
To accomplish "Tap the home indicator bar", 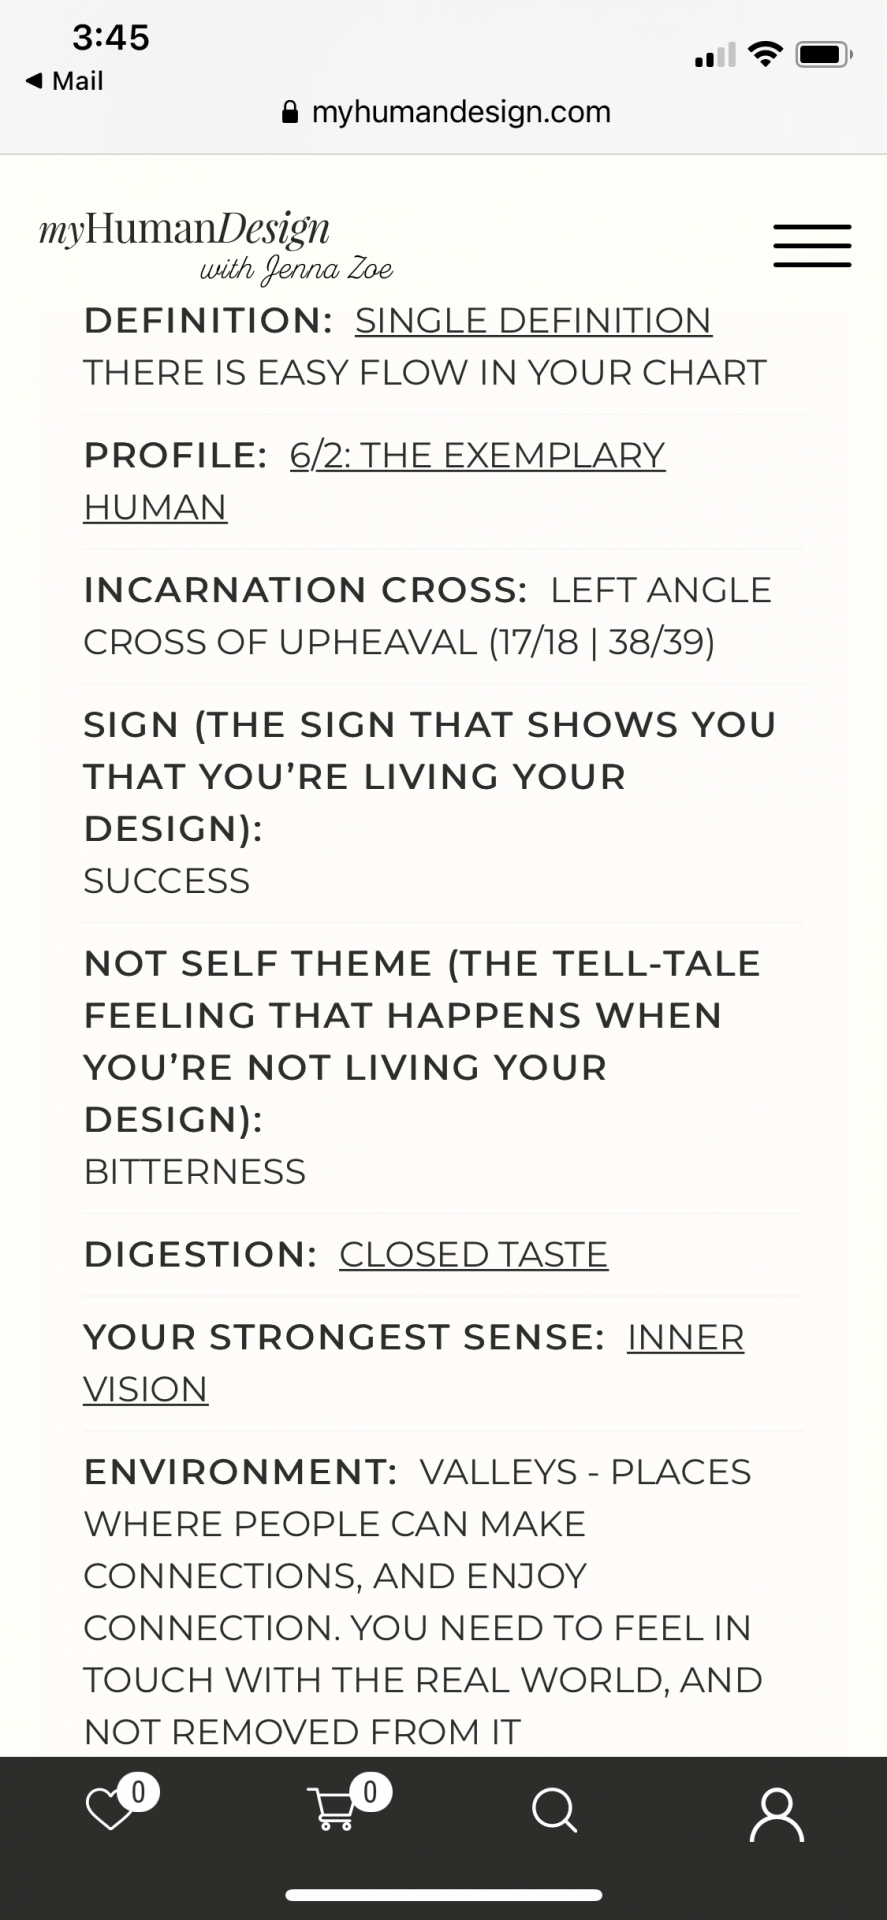I will point(444,1895).
